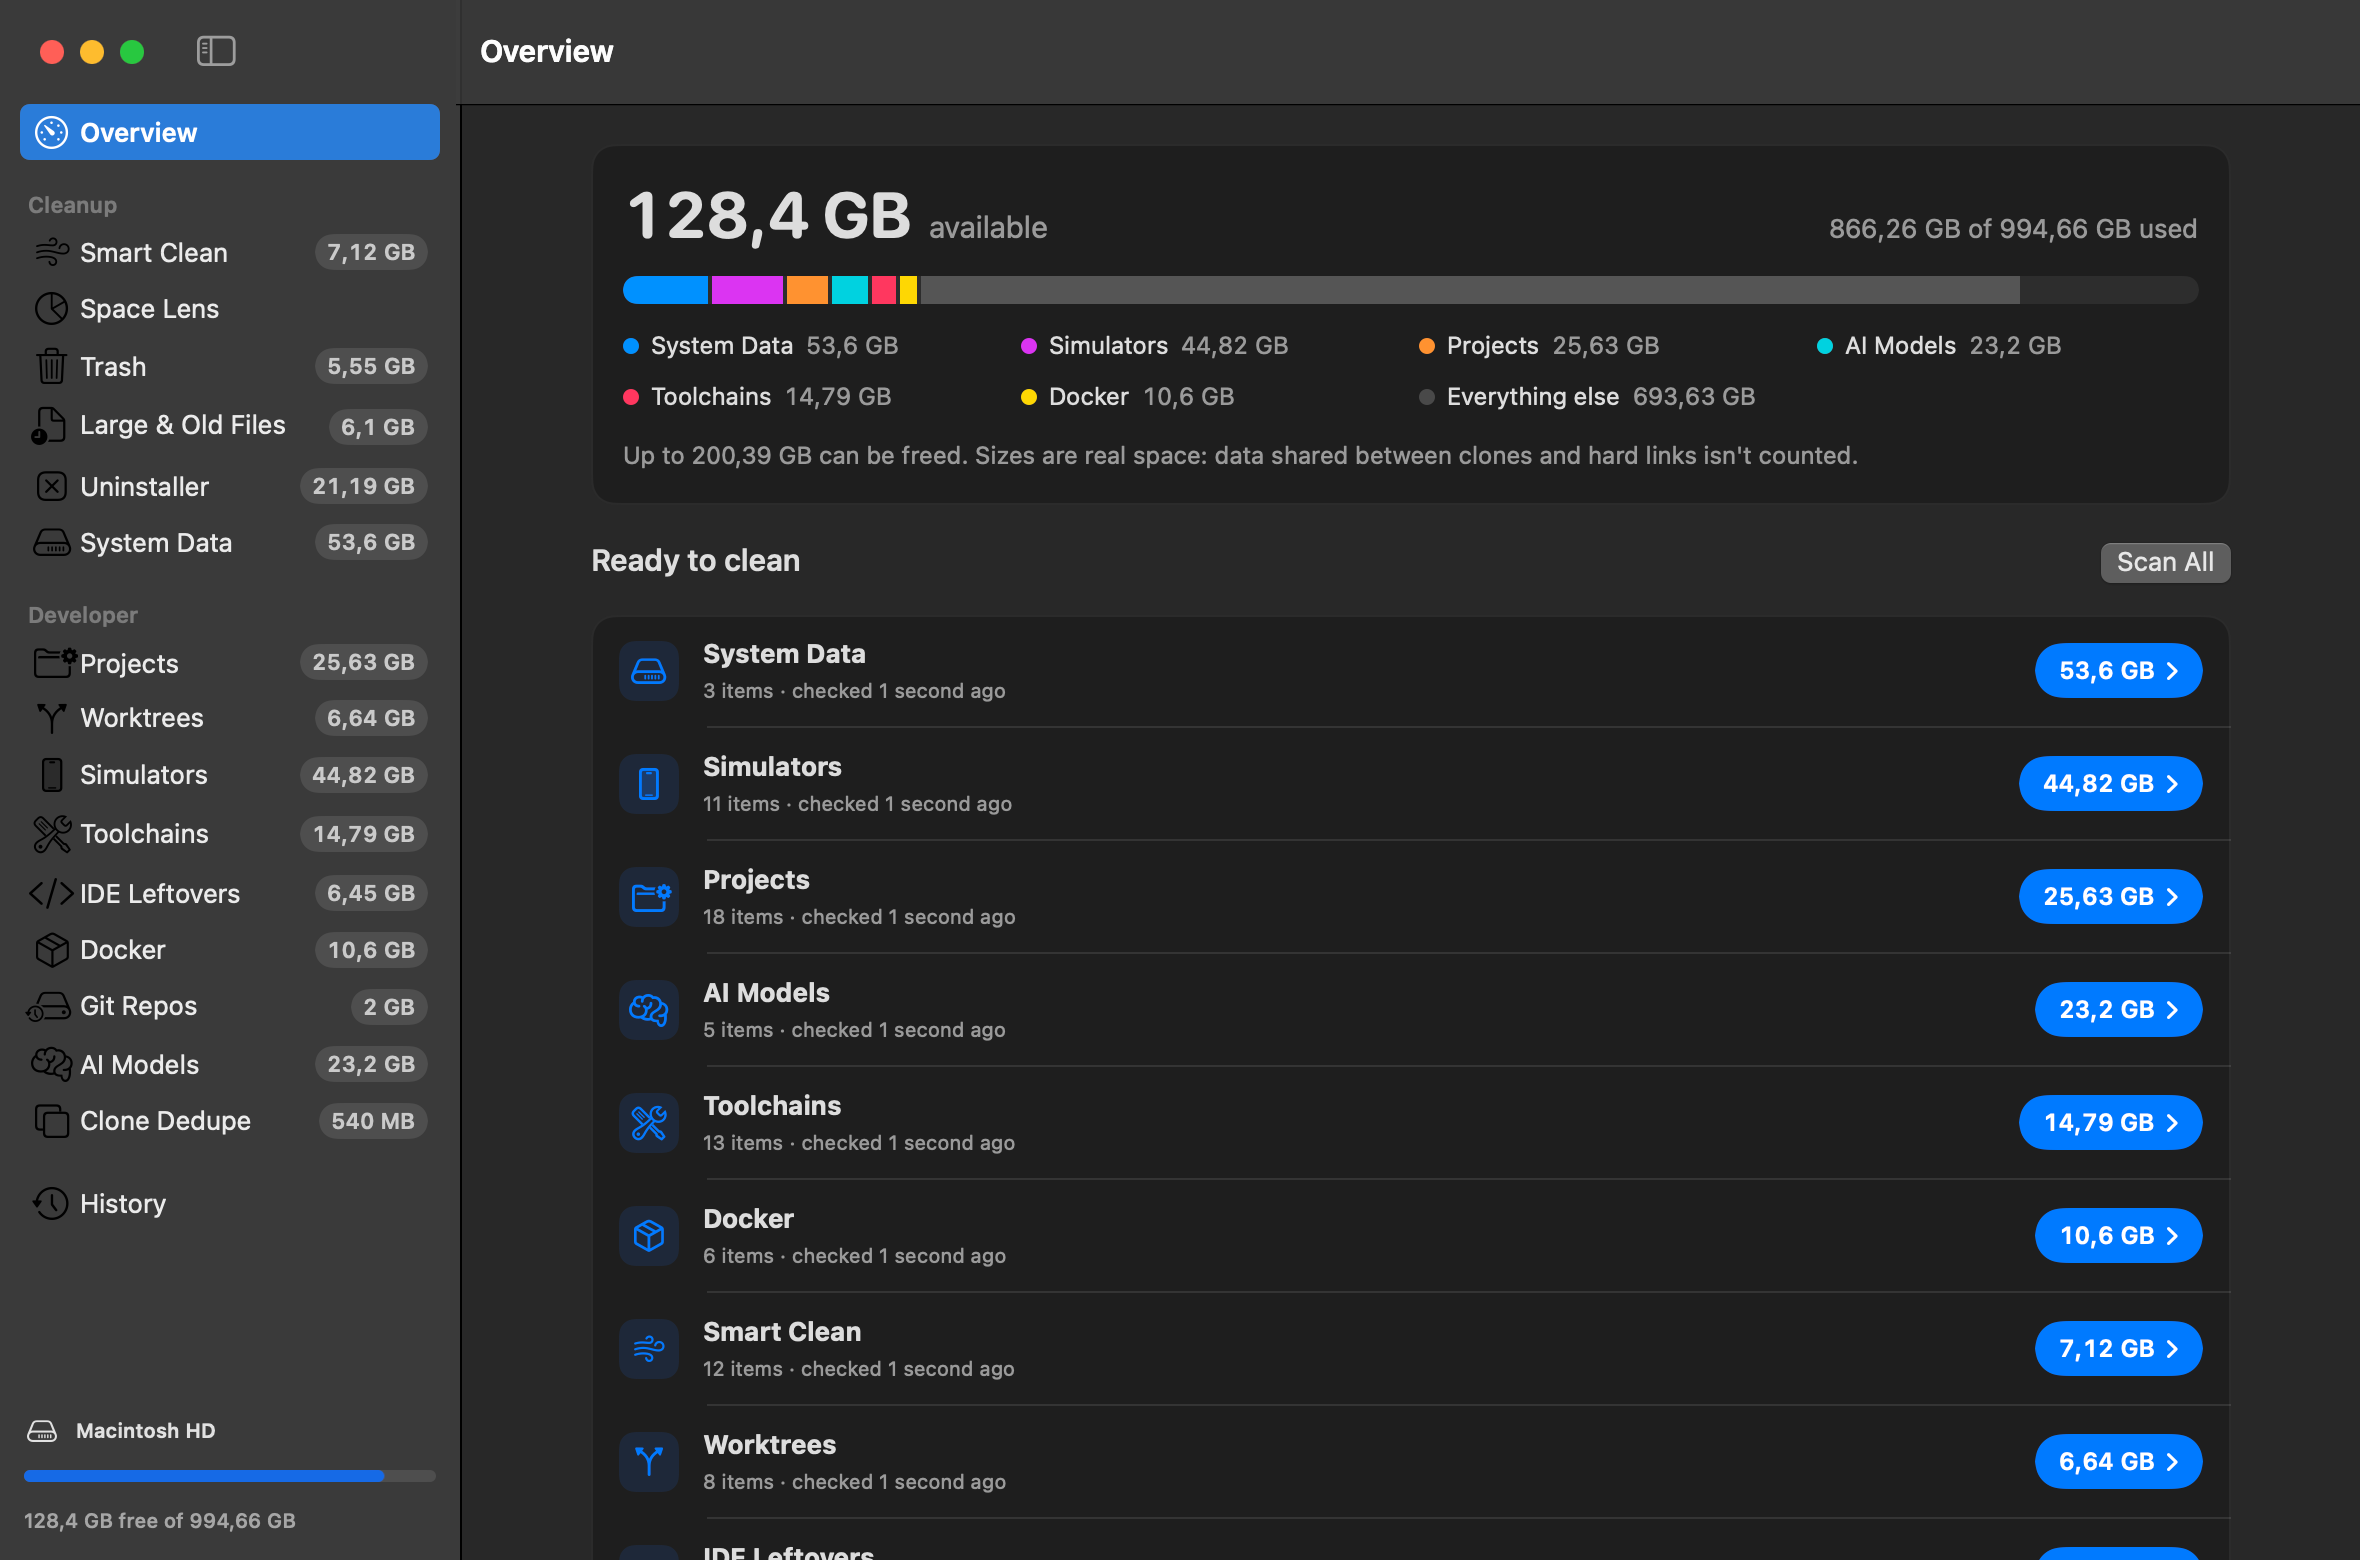The image size is (2360, 1560).
Task: Open AI Models via 23,2 GB chevron button
Action: point(2118,1009)
